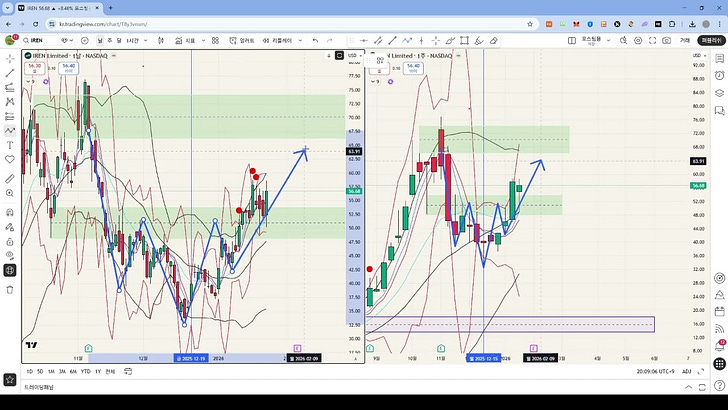
Task: Select the 1D date range
Action: (x=30, y=371)
